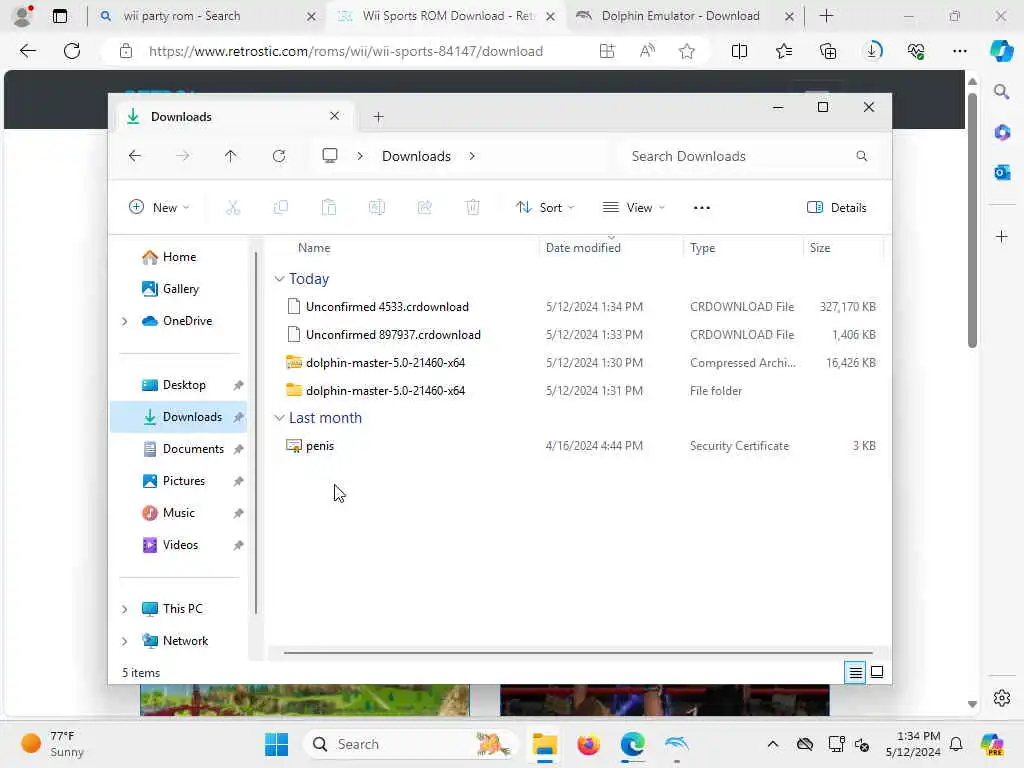This screenshot has width=1024, height=768.
Task: Show hidden system tray icons
Action: [x=773, y=744]
